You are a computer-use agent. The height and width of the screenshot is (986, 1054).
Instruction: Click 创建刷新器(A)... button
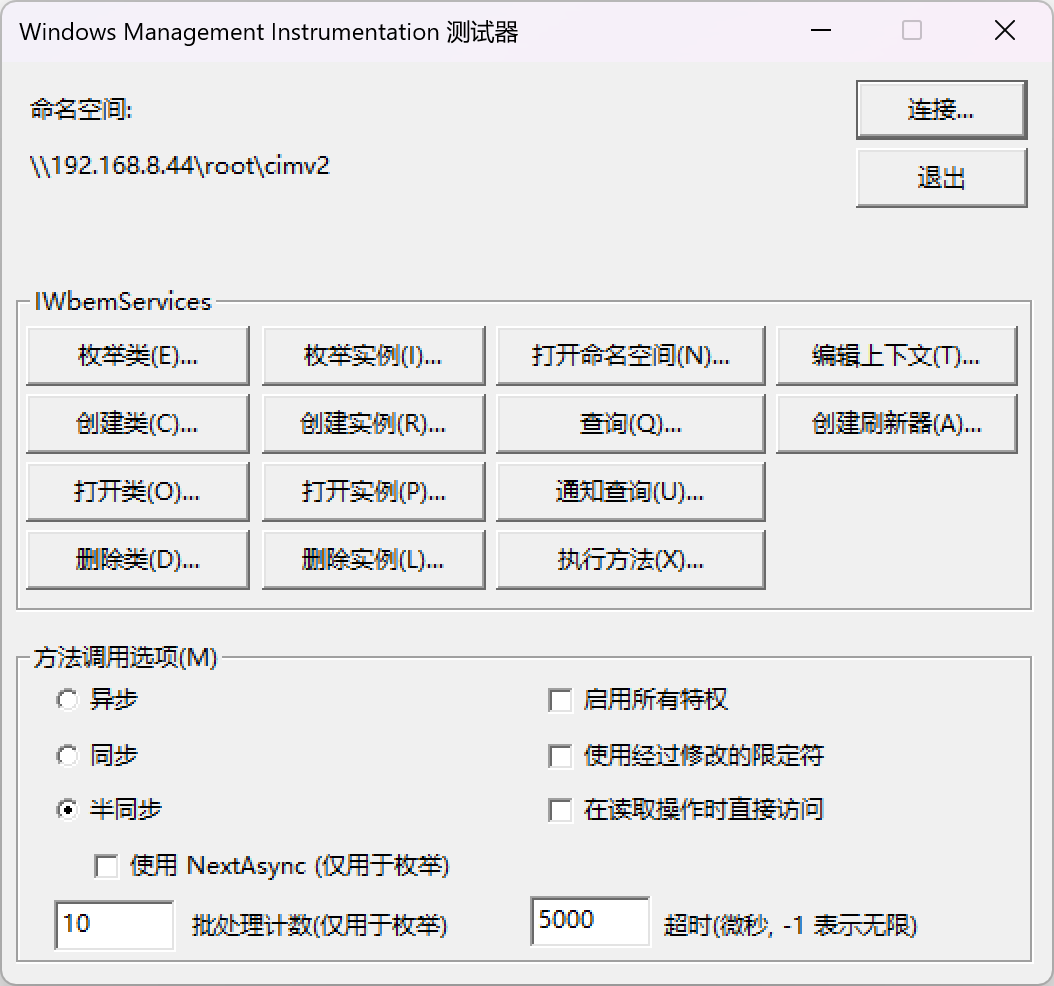click(897, 423)
